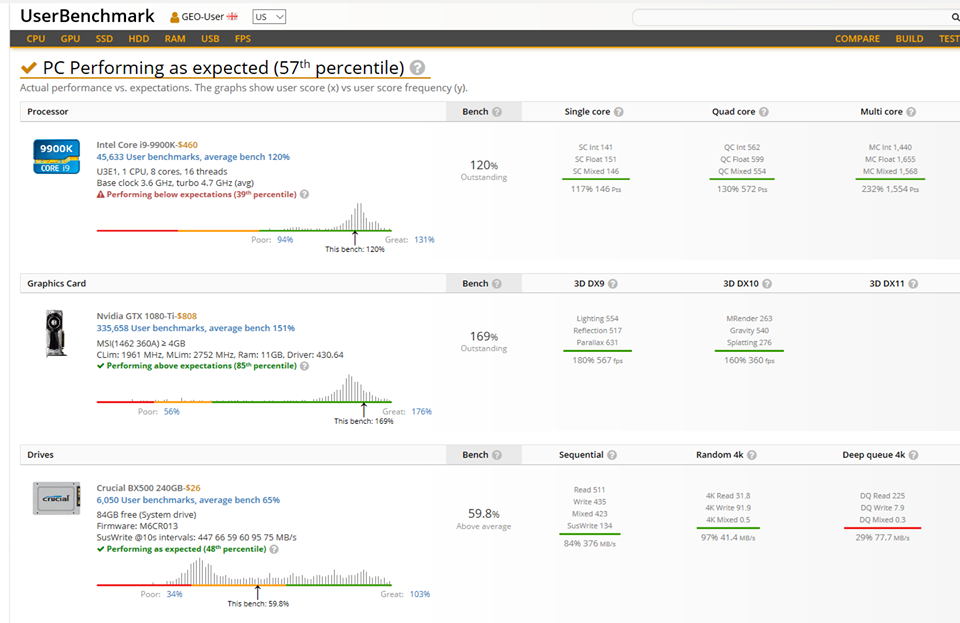Open the Nvidia GTX 1080-Ti link
The height and width of the screenshot is (623, 960).
click(136, 316)
